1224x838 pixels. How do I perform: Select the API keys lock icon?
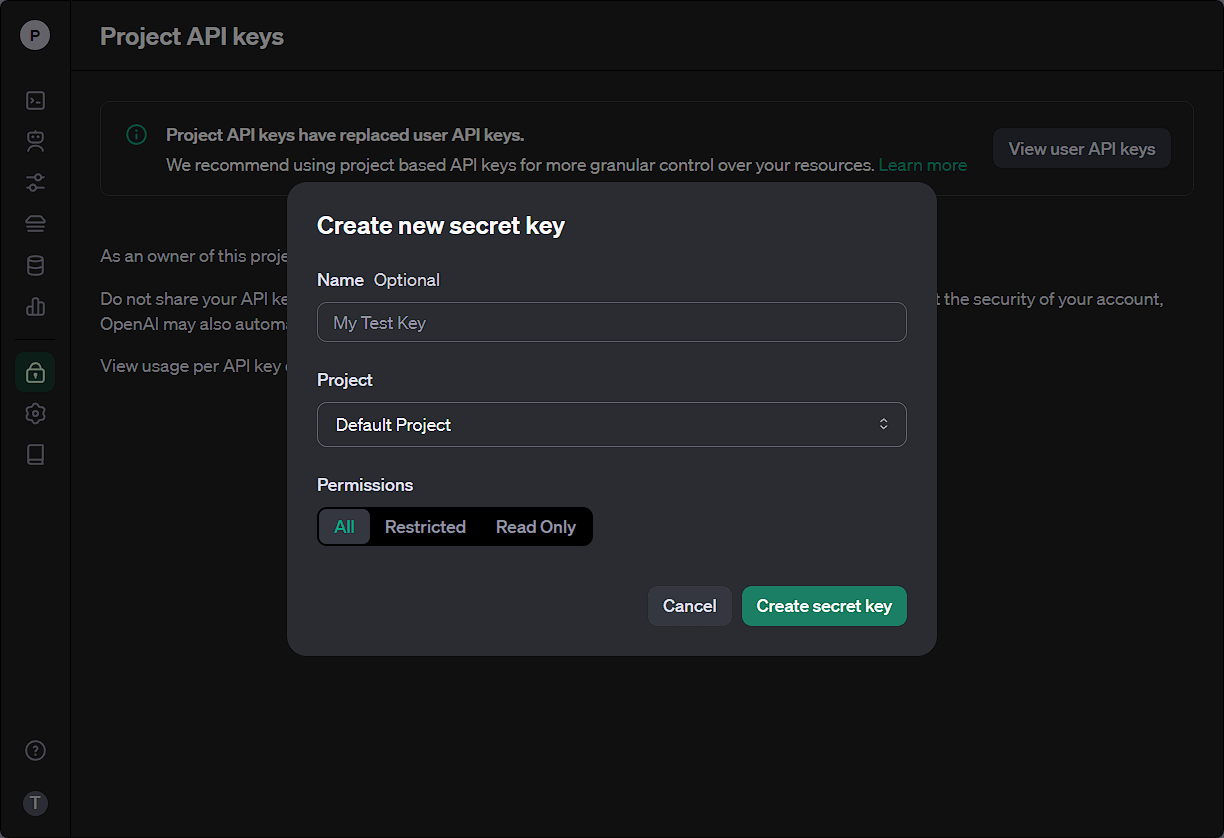(35, 372)
